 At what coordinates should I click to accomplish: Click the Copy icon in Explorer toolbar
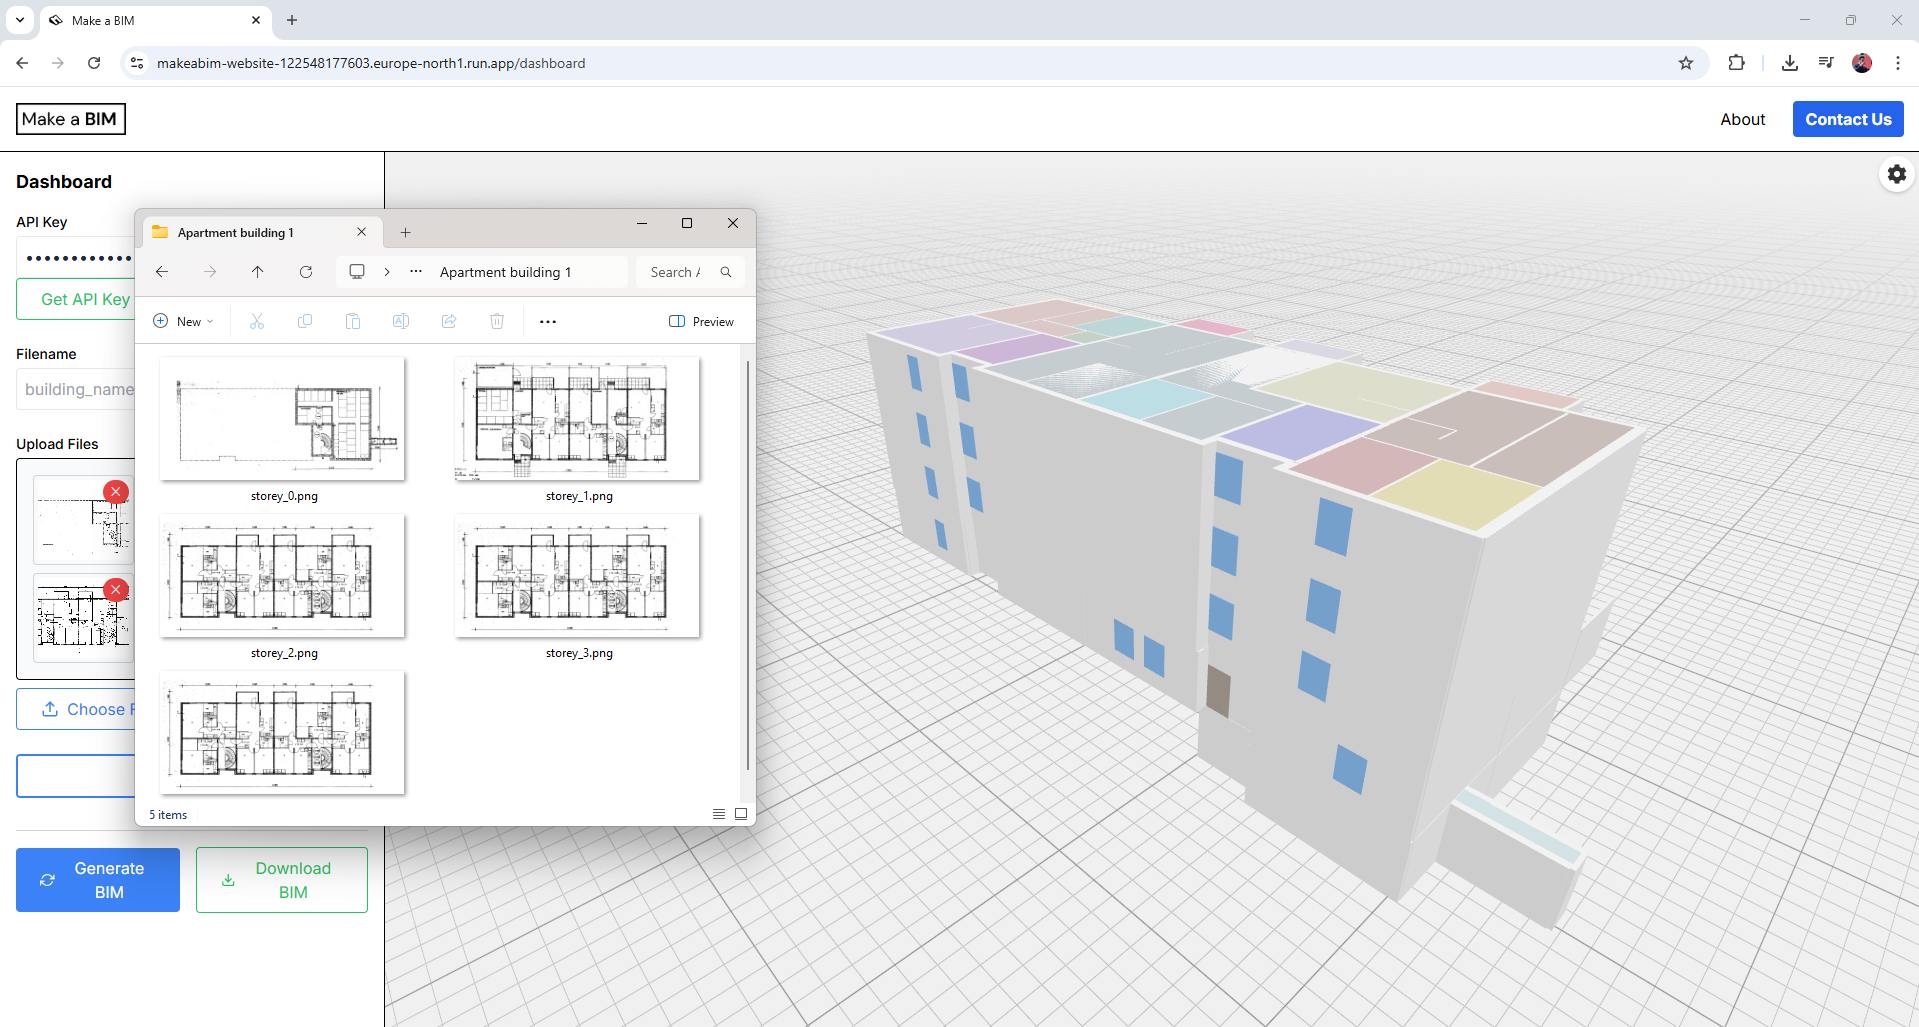point(305,321)
